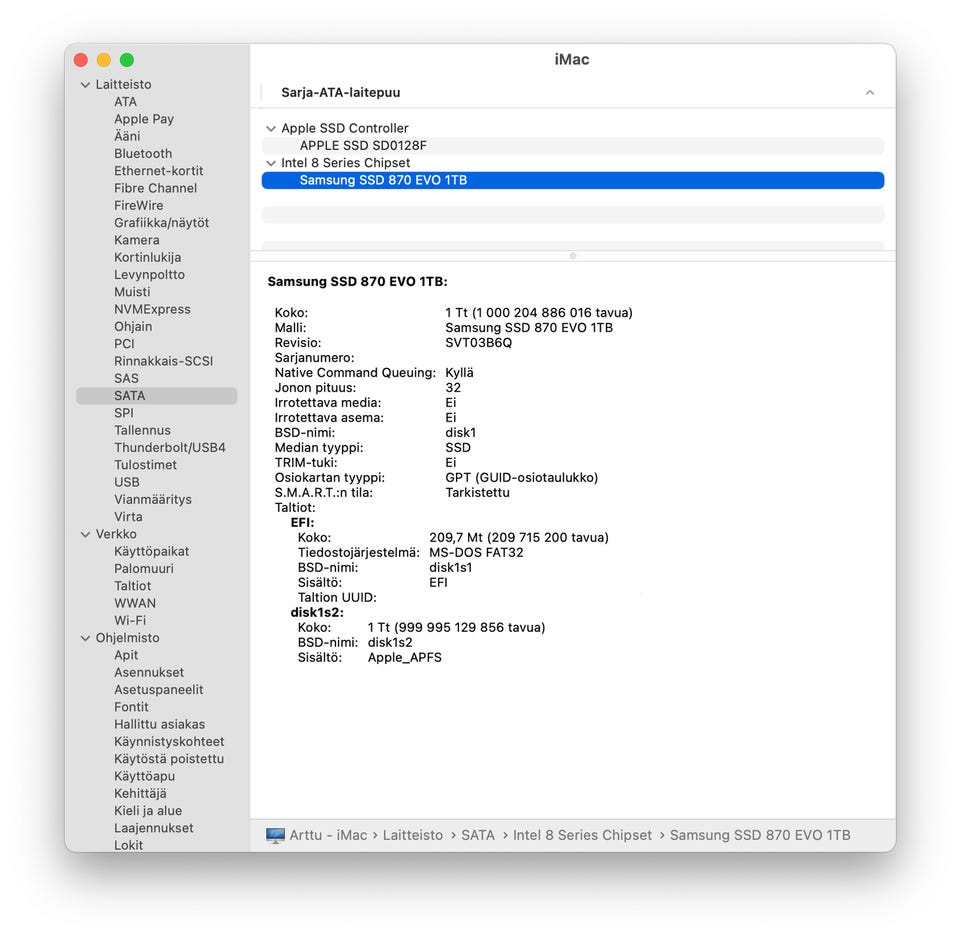Collapse the Ohjelmisto sidebar section
Image resolution: width=960 pixels, height=937 pixels.
[86, 638]
